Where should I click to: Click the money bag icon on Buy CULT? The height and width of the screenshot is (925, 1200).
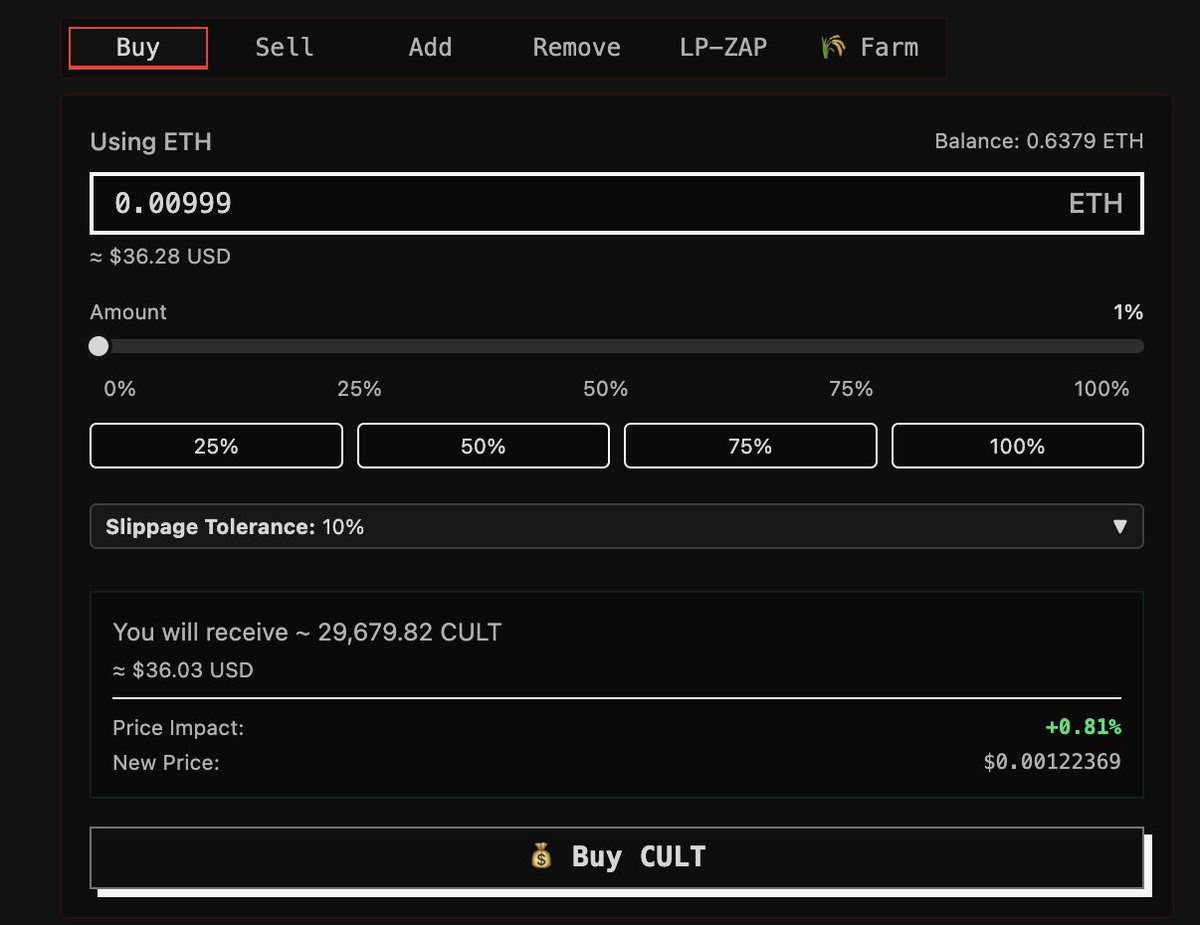tap(541, 856)
